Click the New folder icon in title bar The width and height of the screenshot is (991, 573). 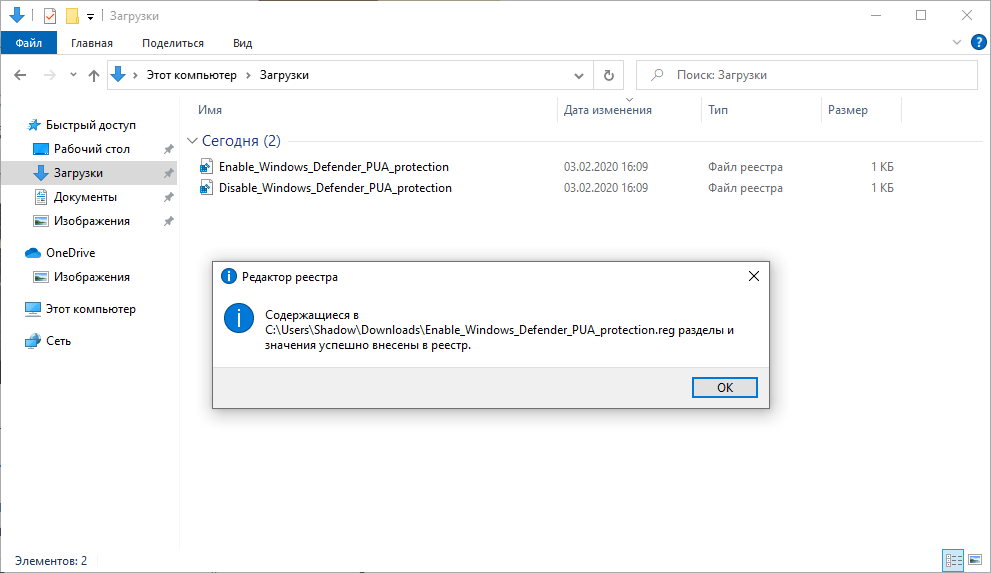pyautogui.click(x=72, y=16)
